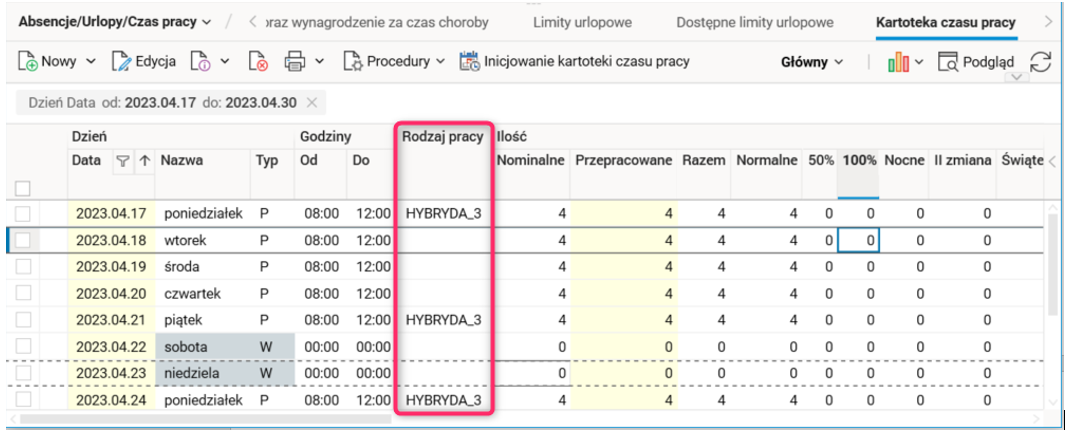The image size is (1071, 437).
Task: Click date cell 2023.04.20
Action: pyautogui.click(x=111, y=294)
